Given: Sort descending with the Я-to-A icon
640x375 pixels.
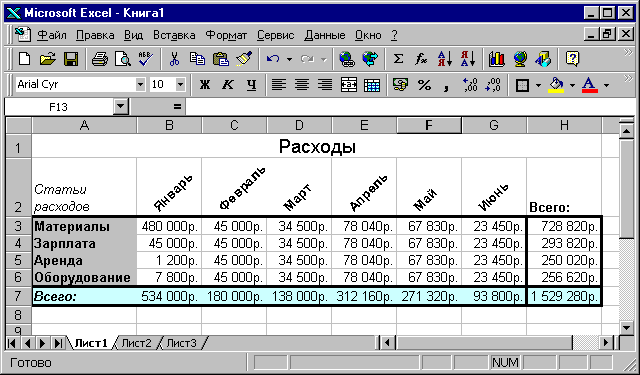Looking at the screenshot, I should point(468,59).
